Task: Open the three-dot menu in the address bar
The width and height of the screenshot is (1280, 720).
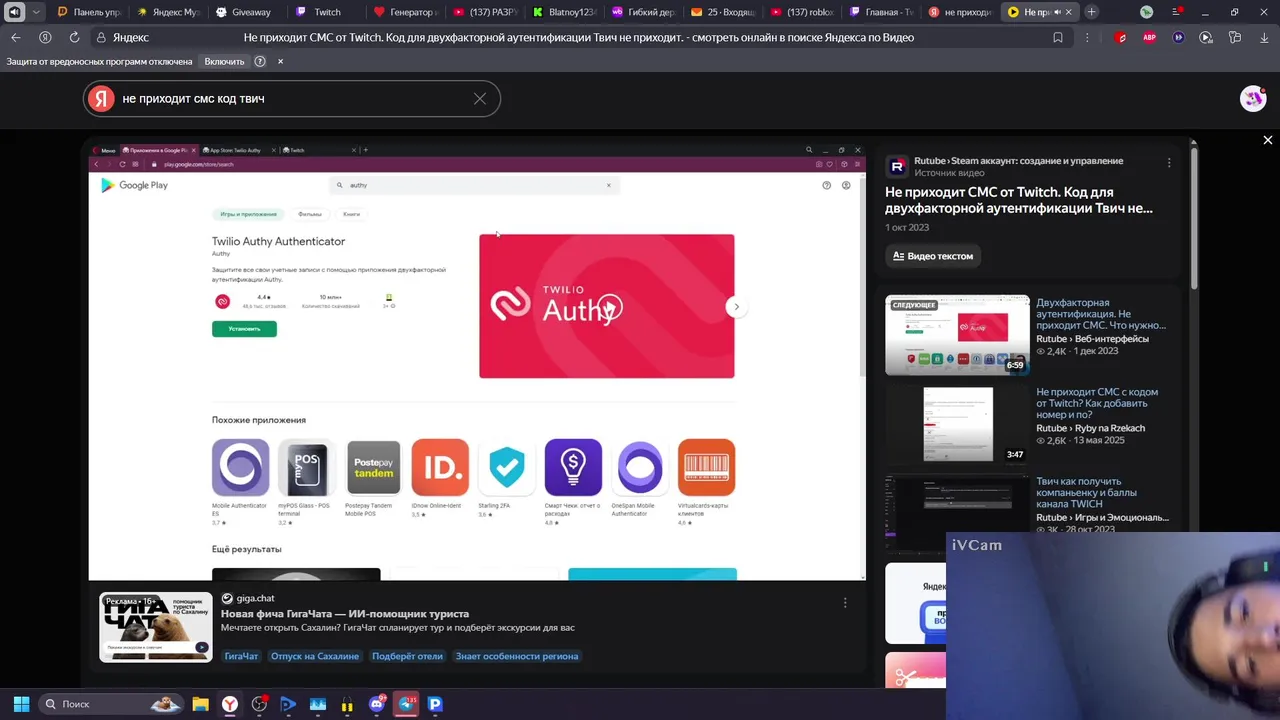Action: [x=1087, y=37]
